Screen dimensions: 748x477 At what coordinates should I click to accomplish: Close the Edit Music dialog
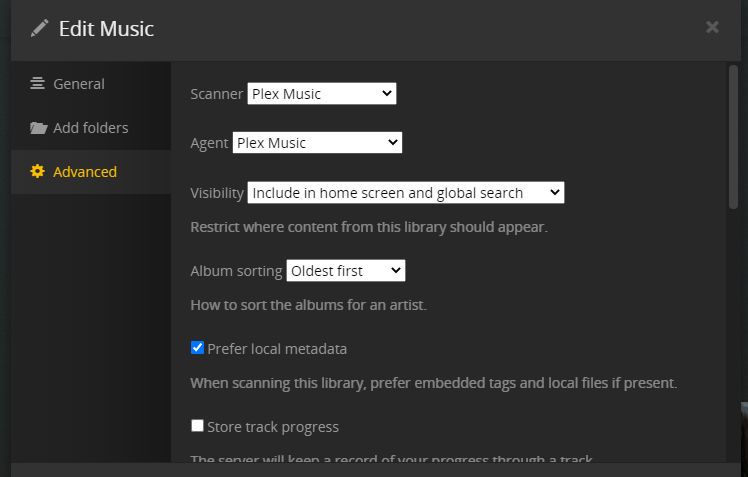click(712, 27)
